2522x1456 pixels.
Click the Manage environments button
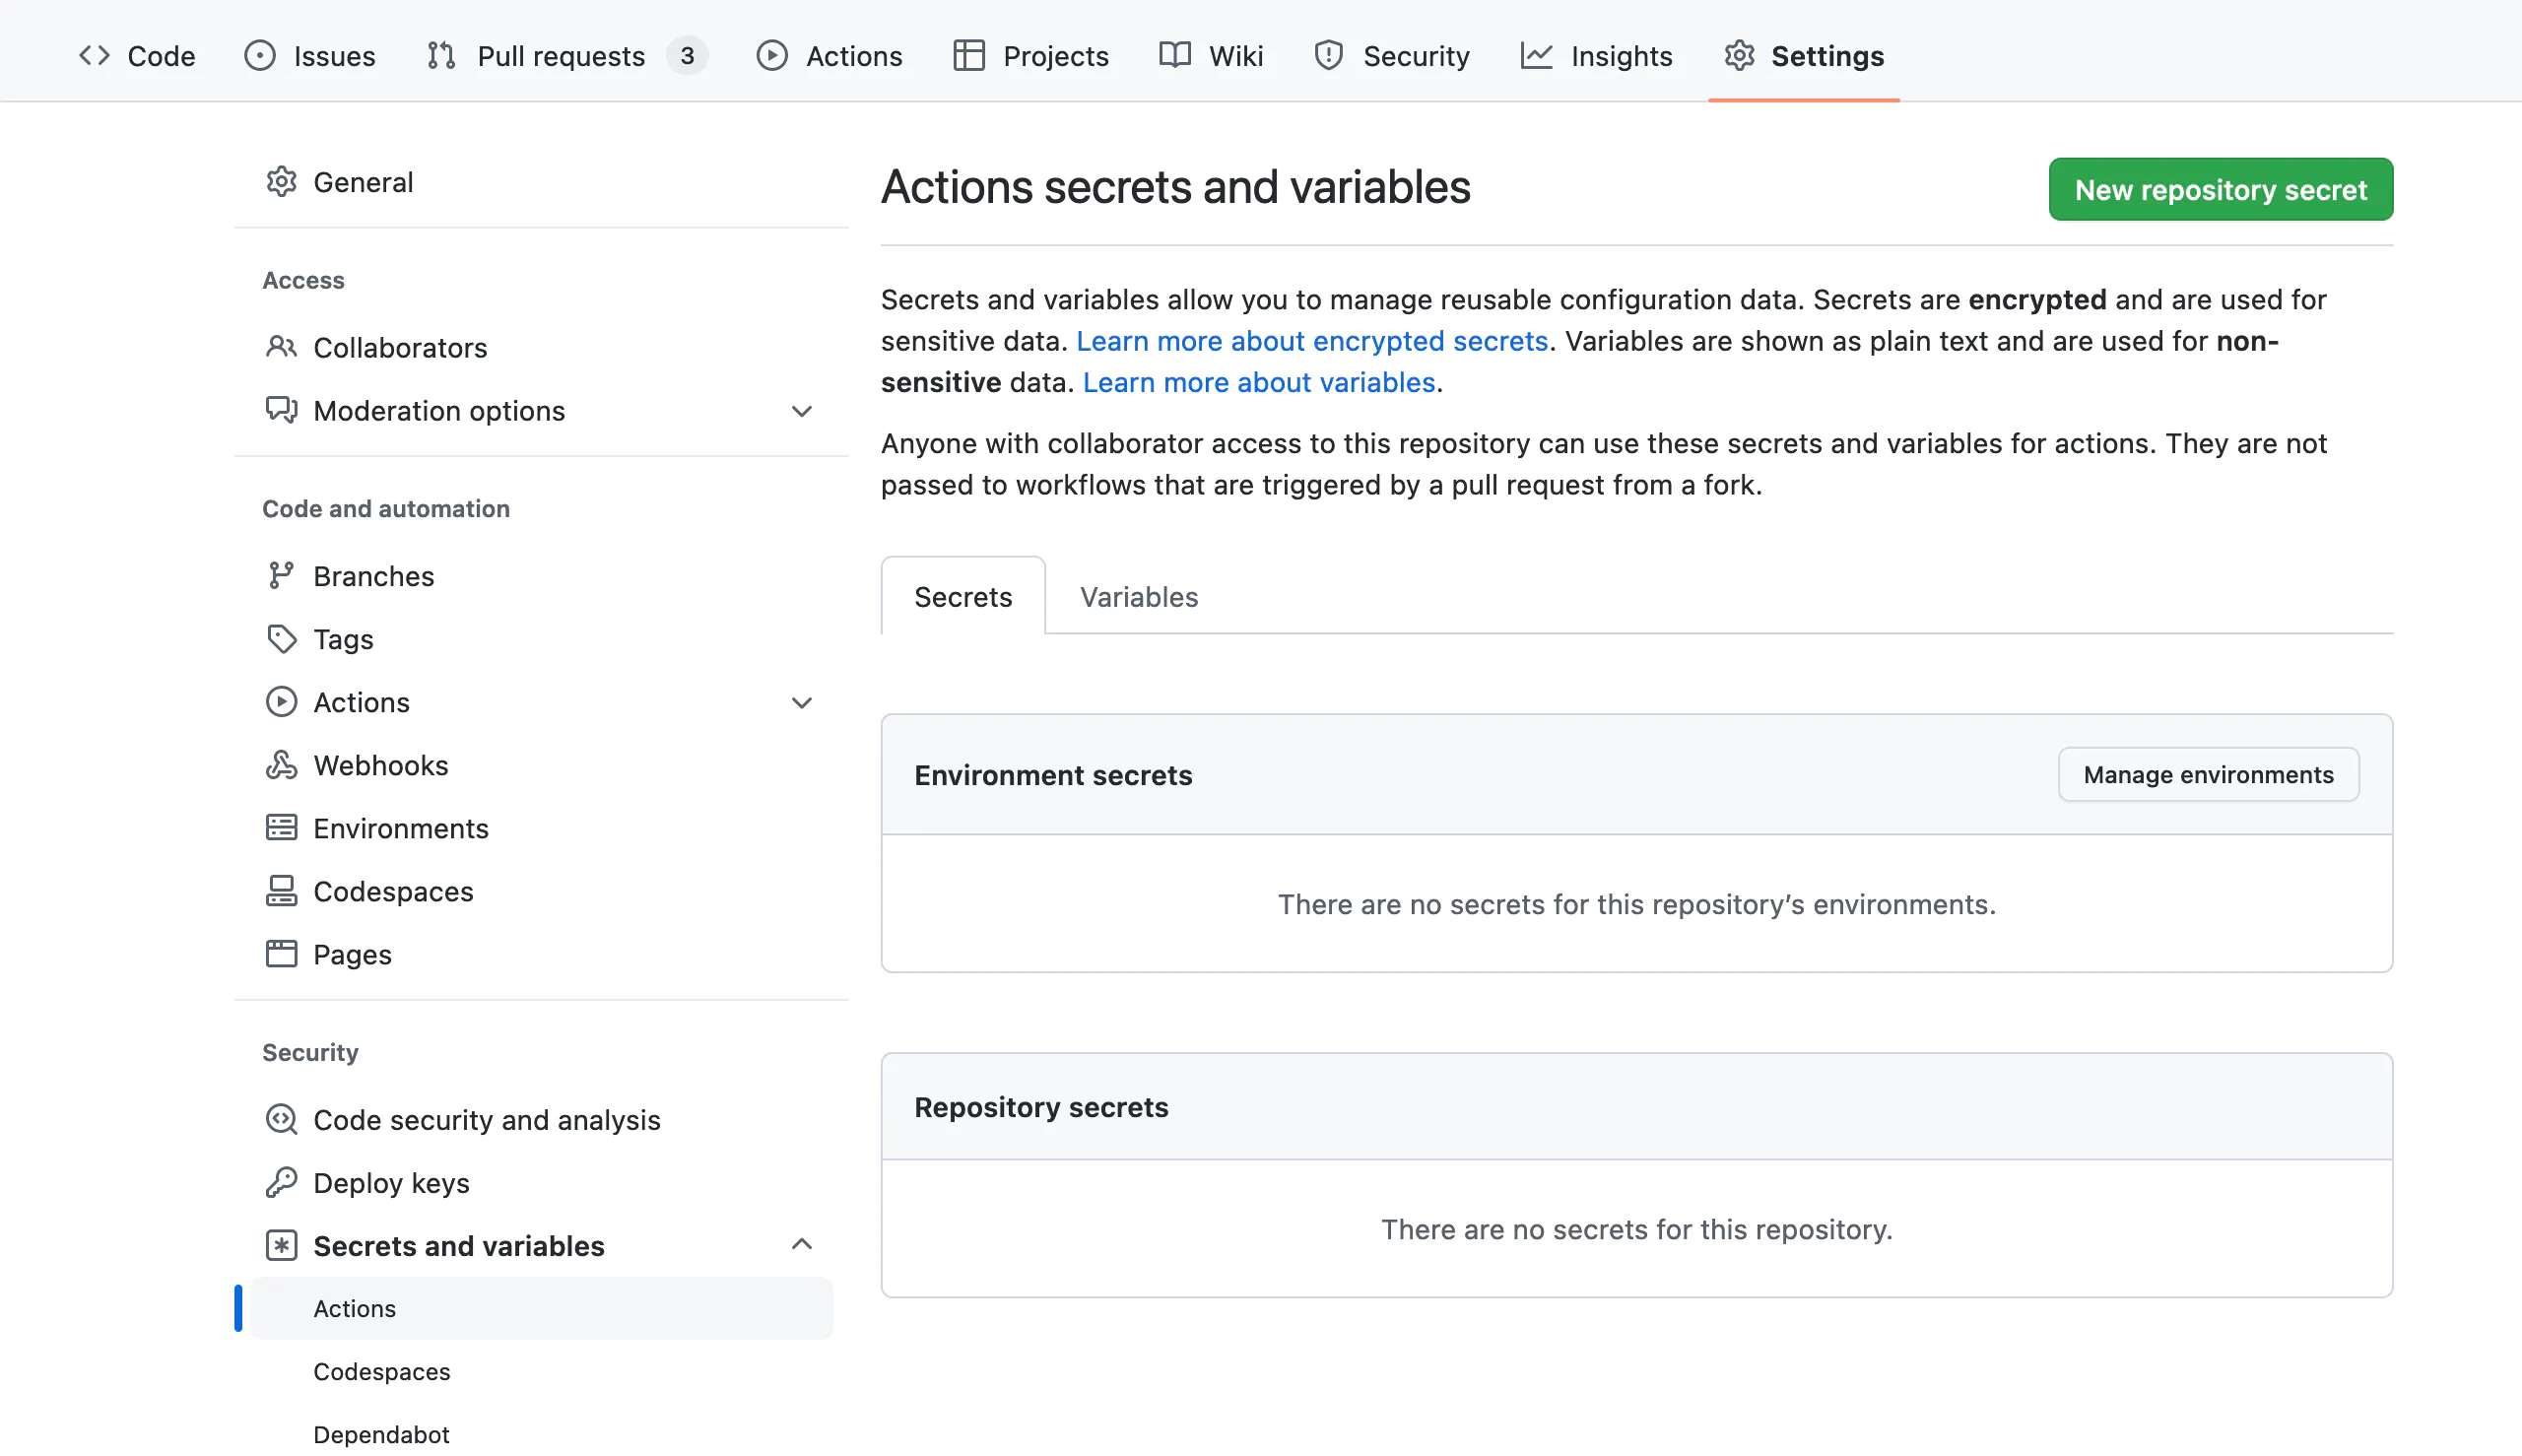coord(2208,774)
